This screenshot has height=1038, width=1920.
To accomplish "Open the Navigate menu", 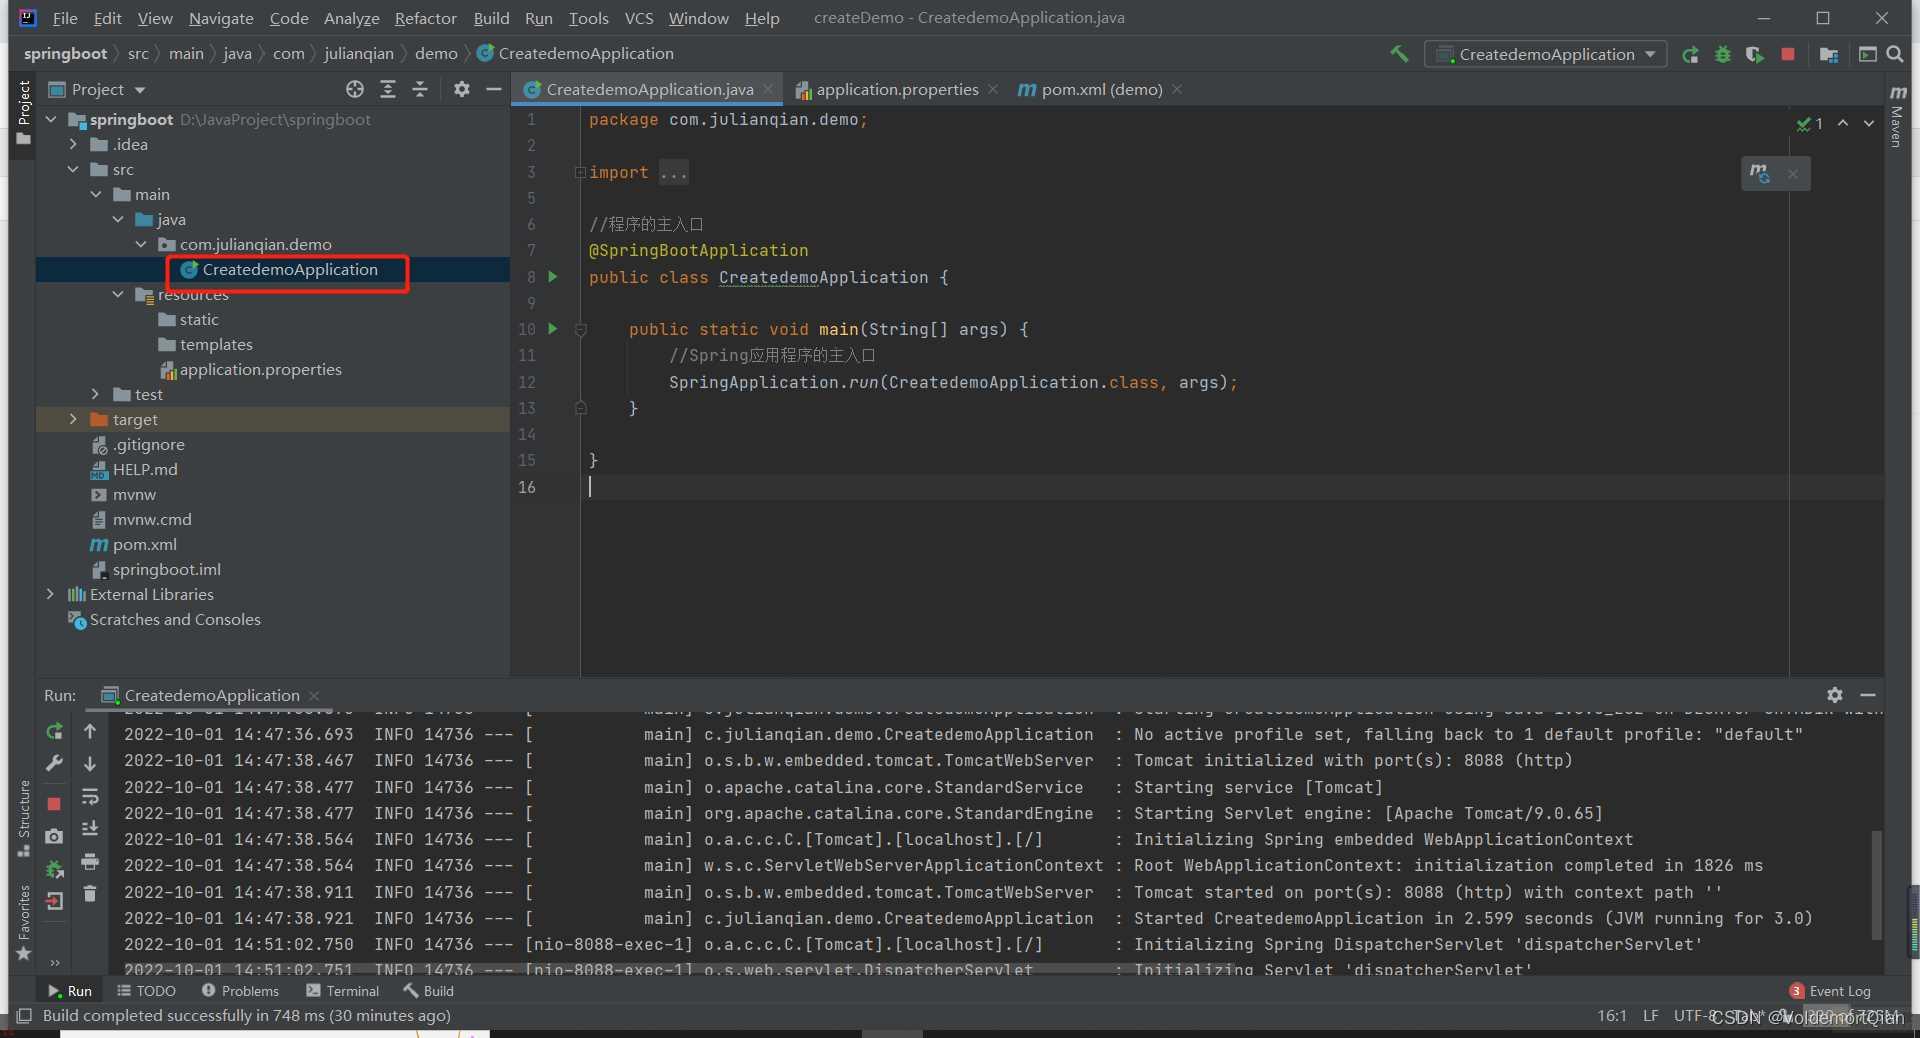I will point(221,18).
